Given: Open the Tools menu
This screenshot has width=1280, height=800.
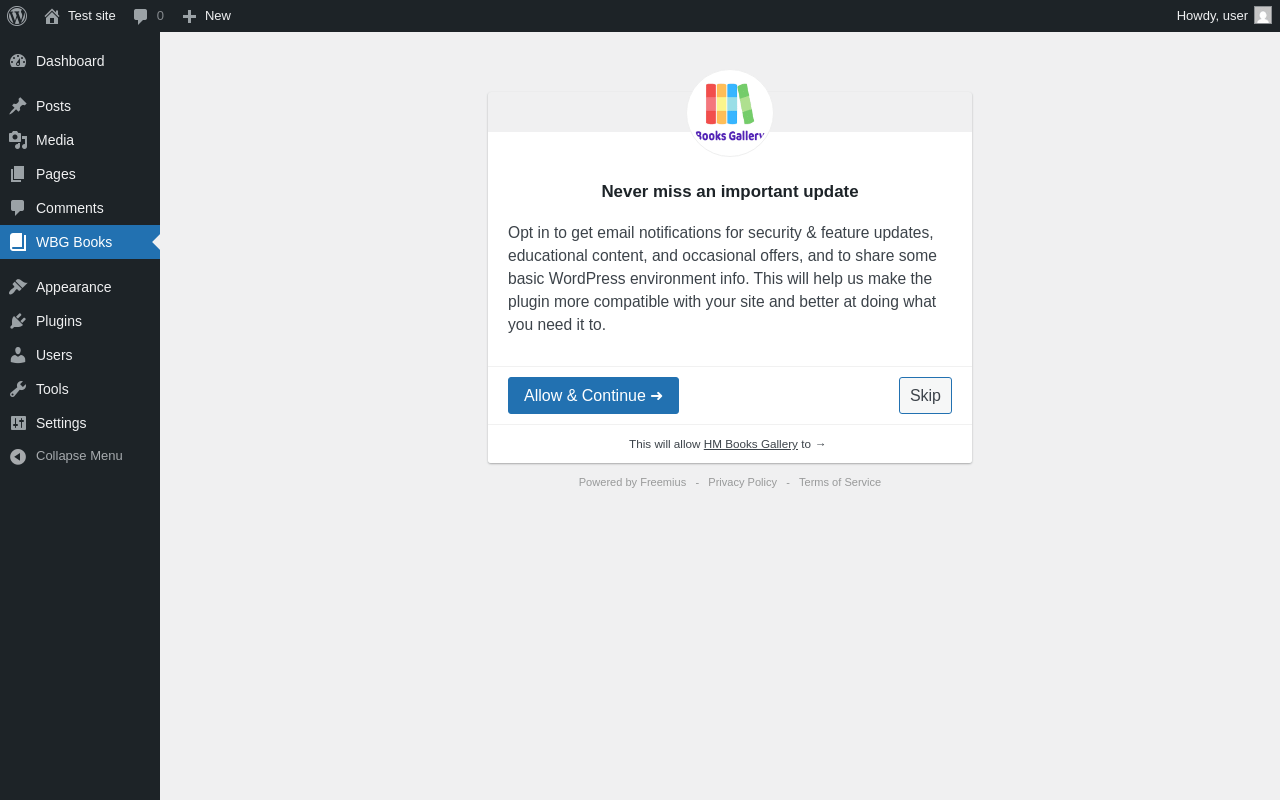Looking at the screenshot, I should [x=80, y=389].
